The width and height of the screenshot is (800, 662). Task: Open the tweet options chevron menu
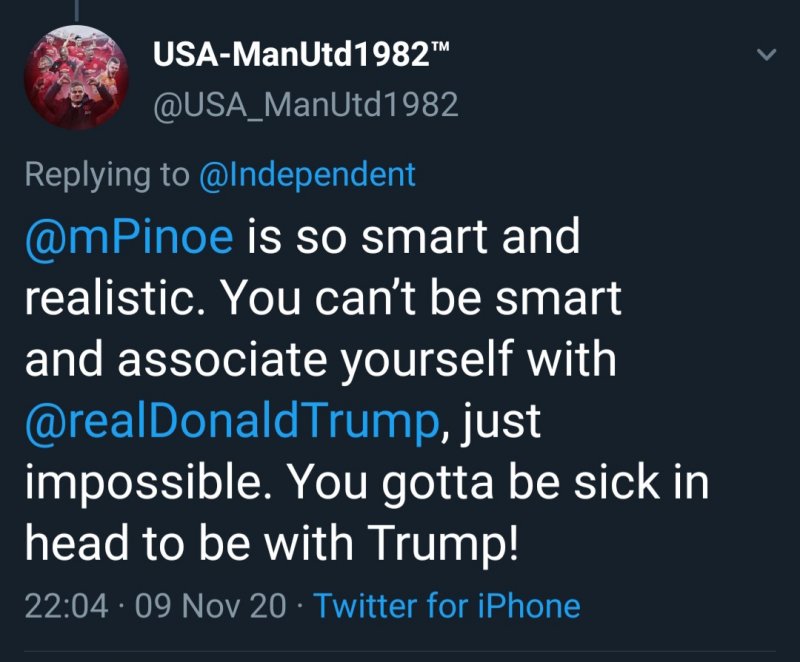pyautogui.click(x=766, y=55)
